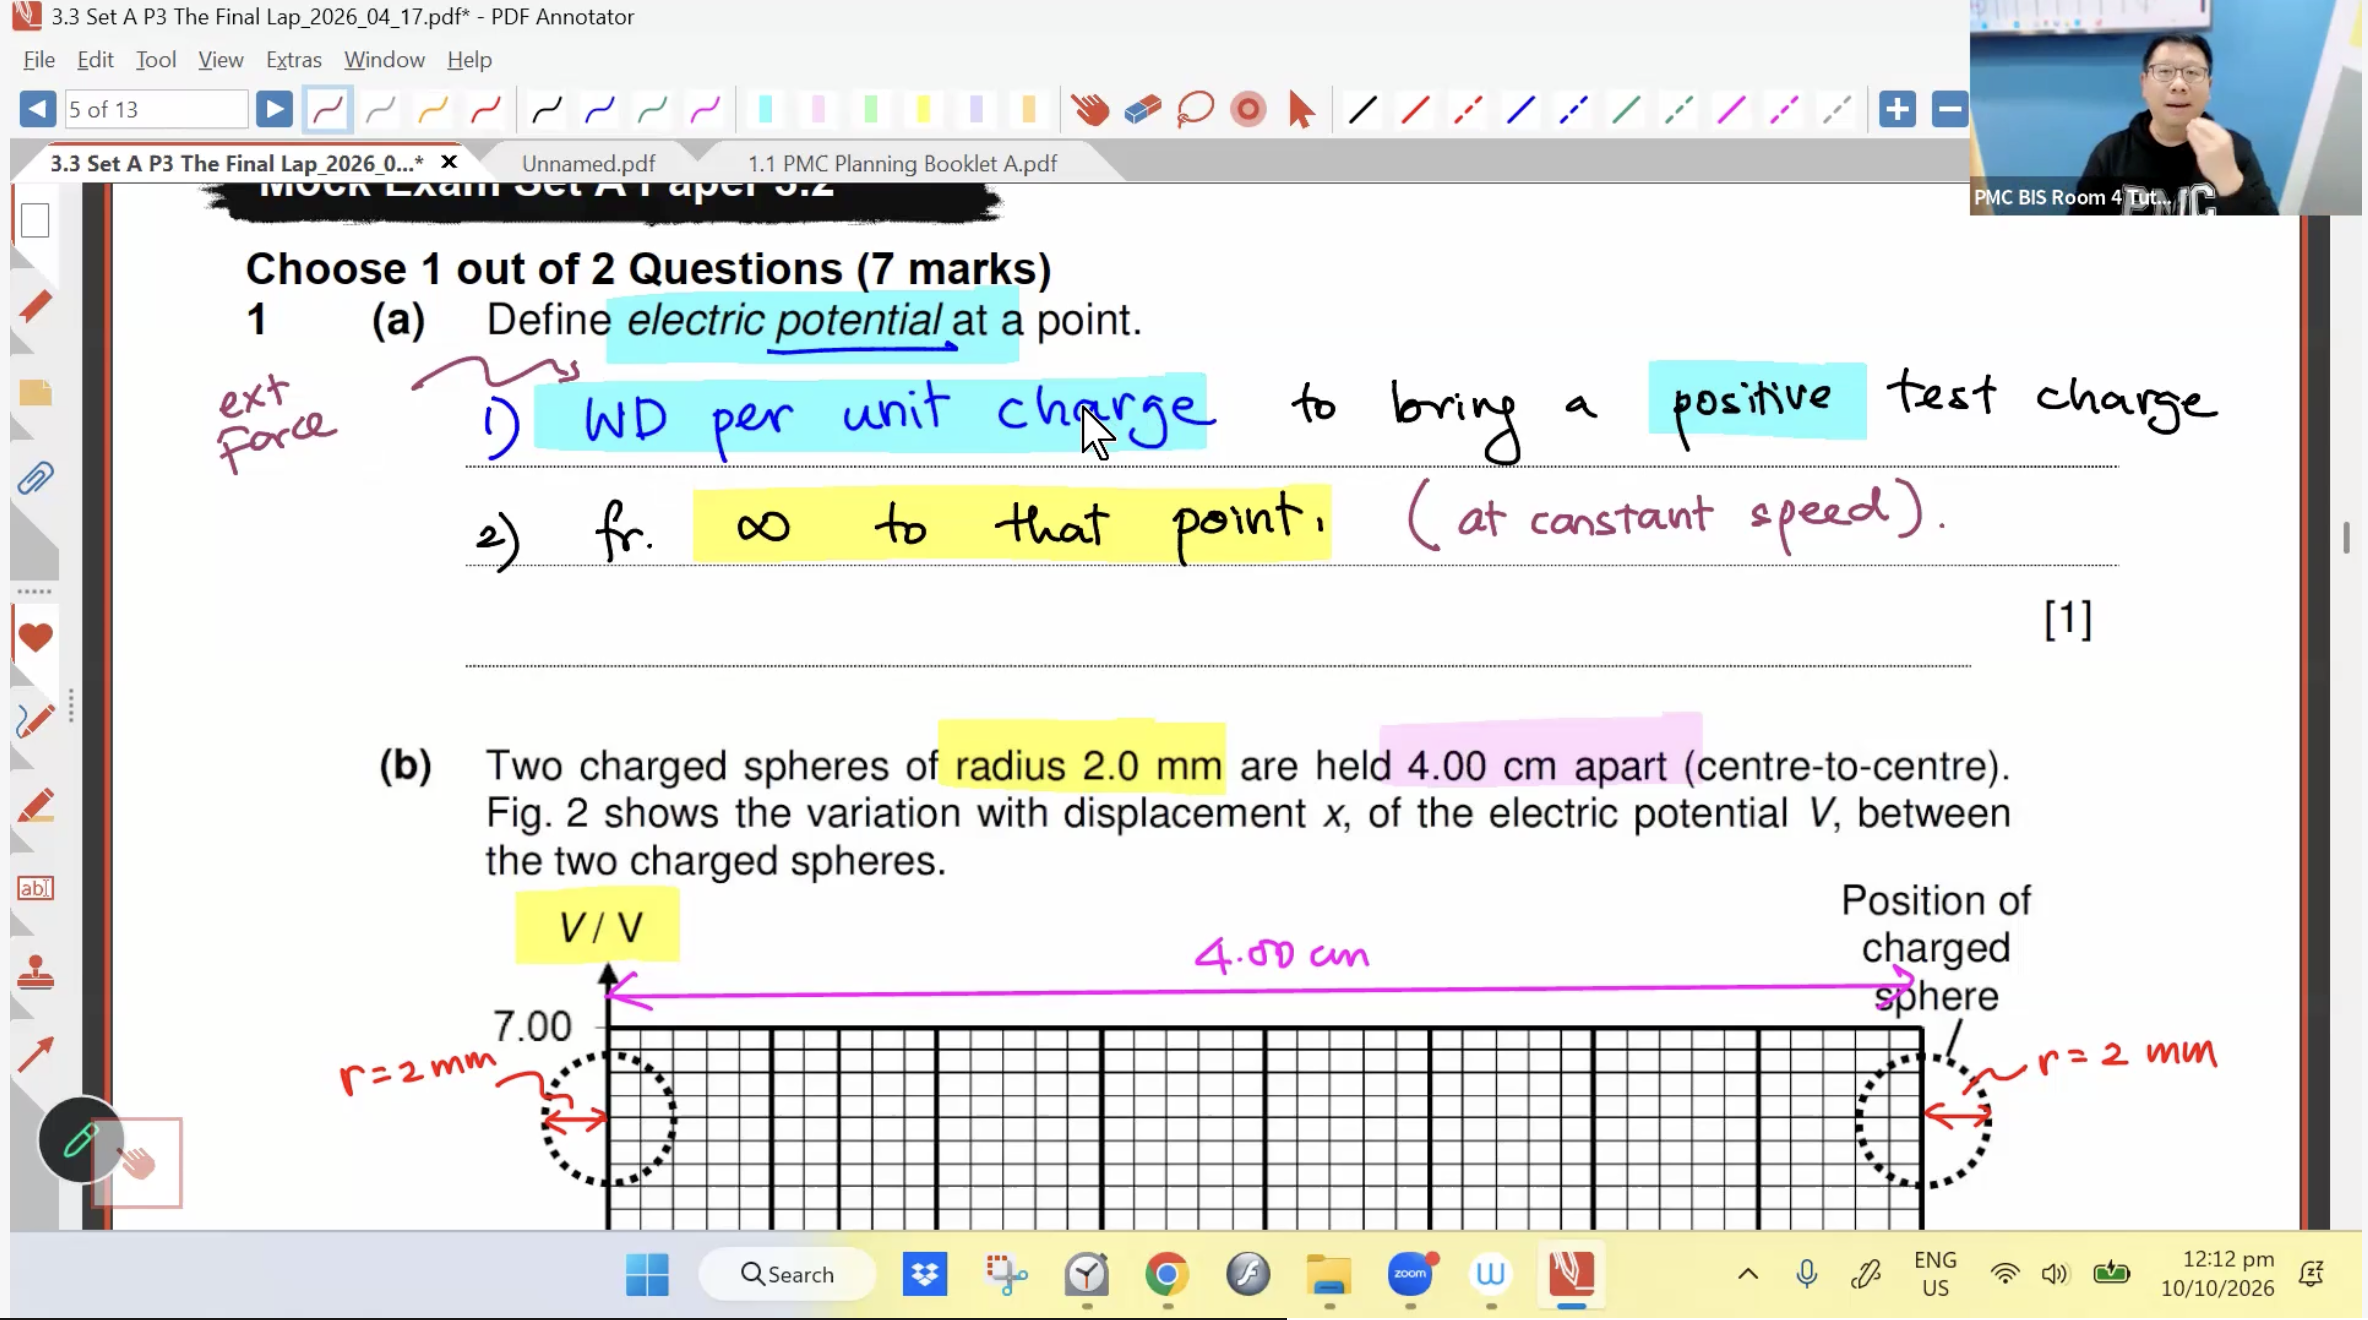Open Zoom from the taskbar

coord(1410,1273)
